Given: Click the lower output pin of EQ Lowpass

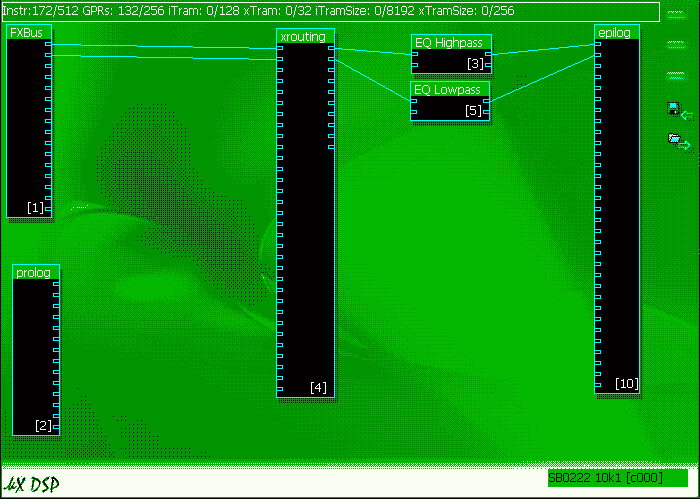Looking at the screenshot, I should 486,112.
